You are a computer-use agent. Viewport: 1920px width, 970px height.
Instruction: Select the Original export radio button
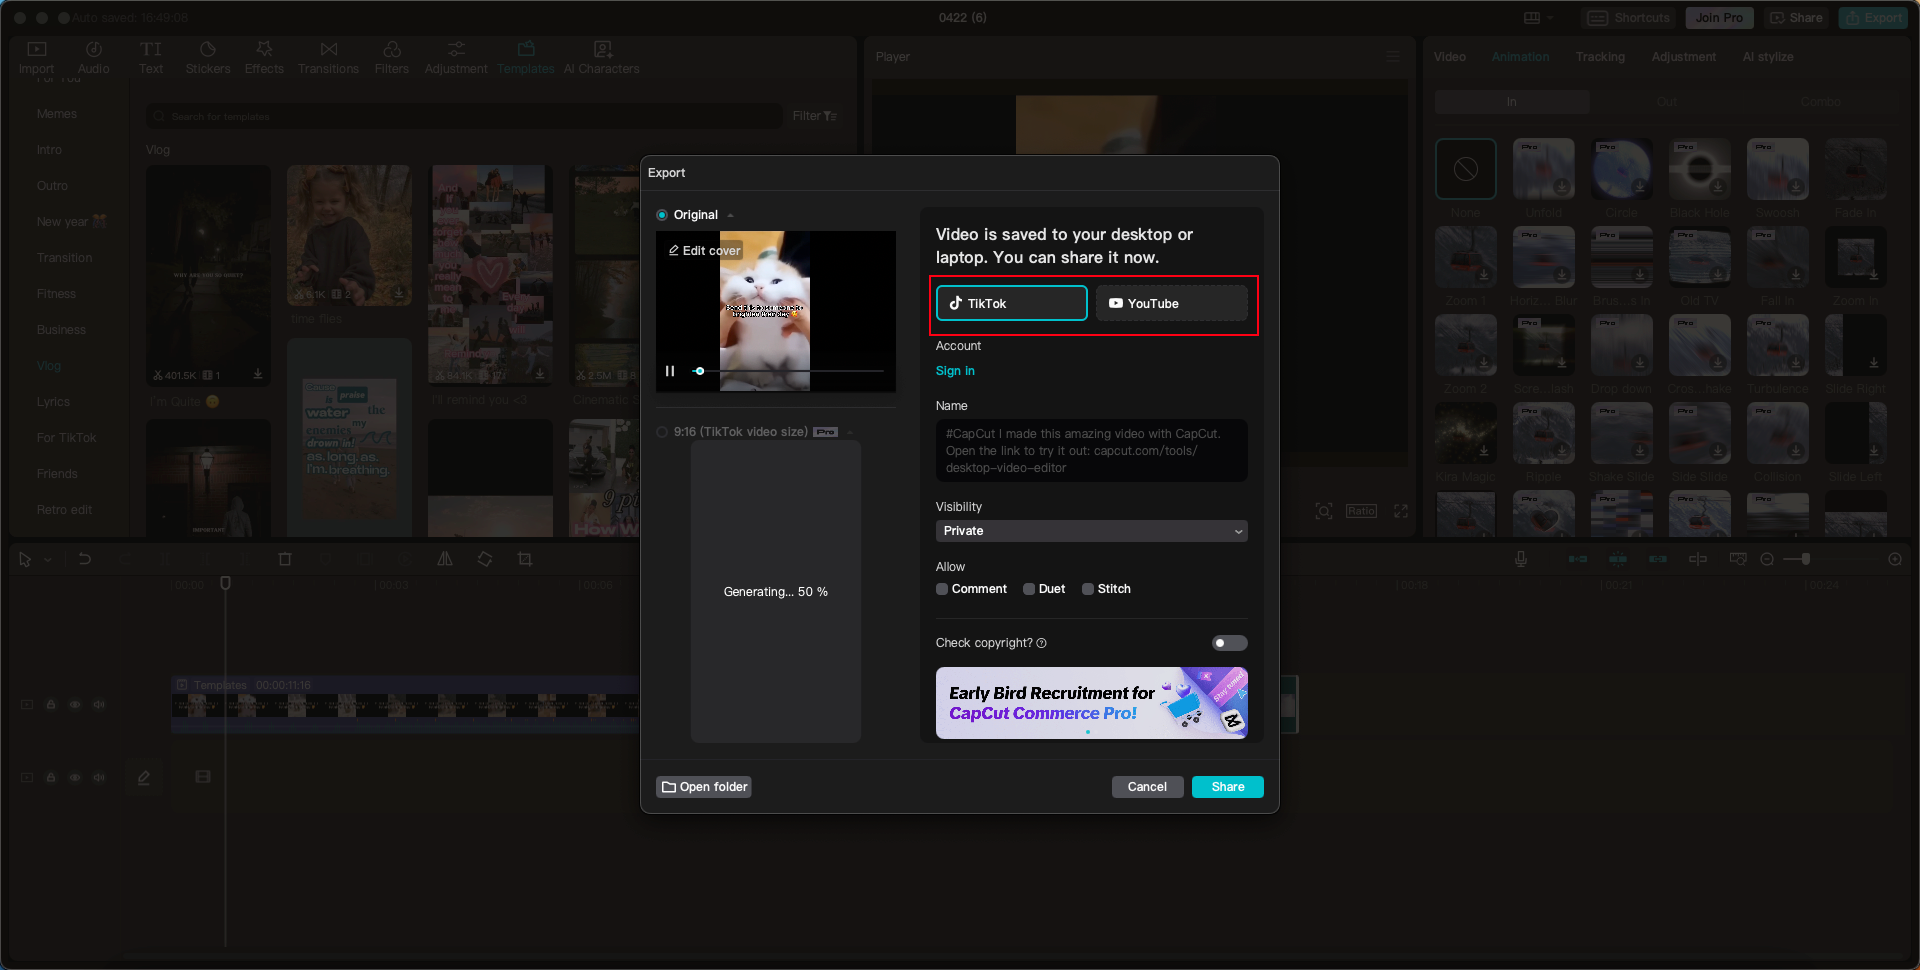[662, 215]
